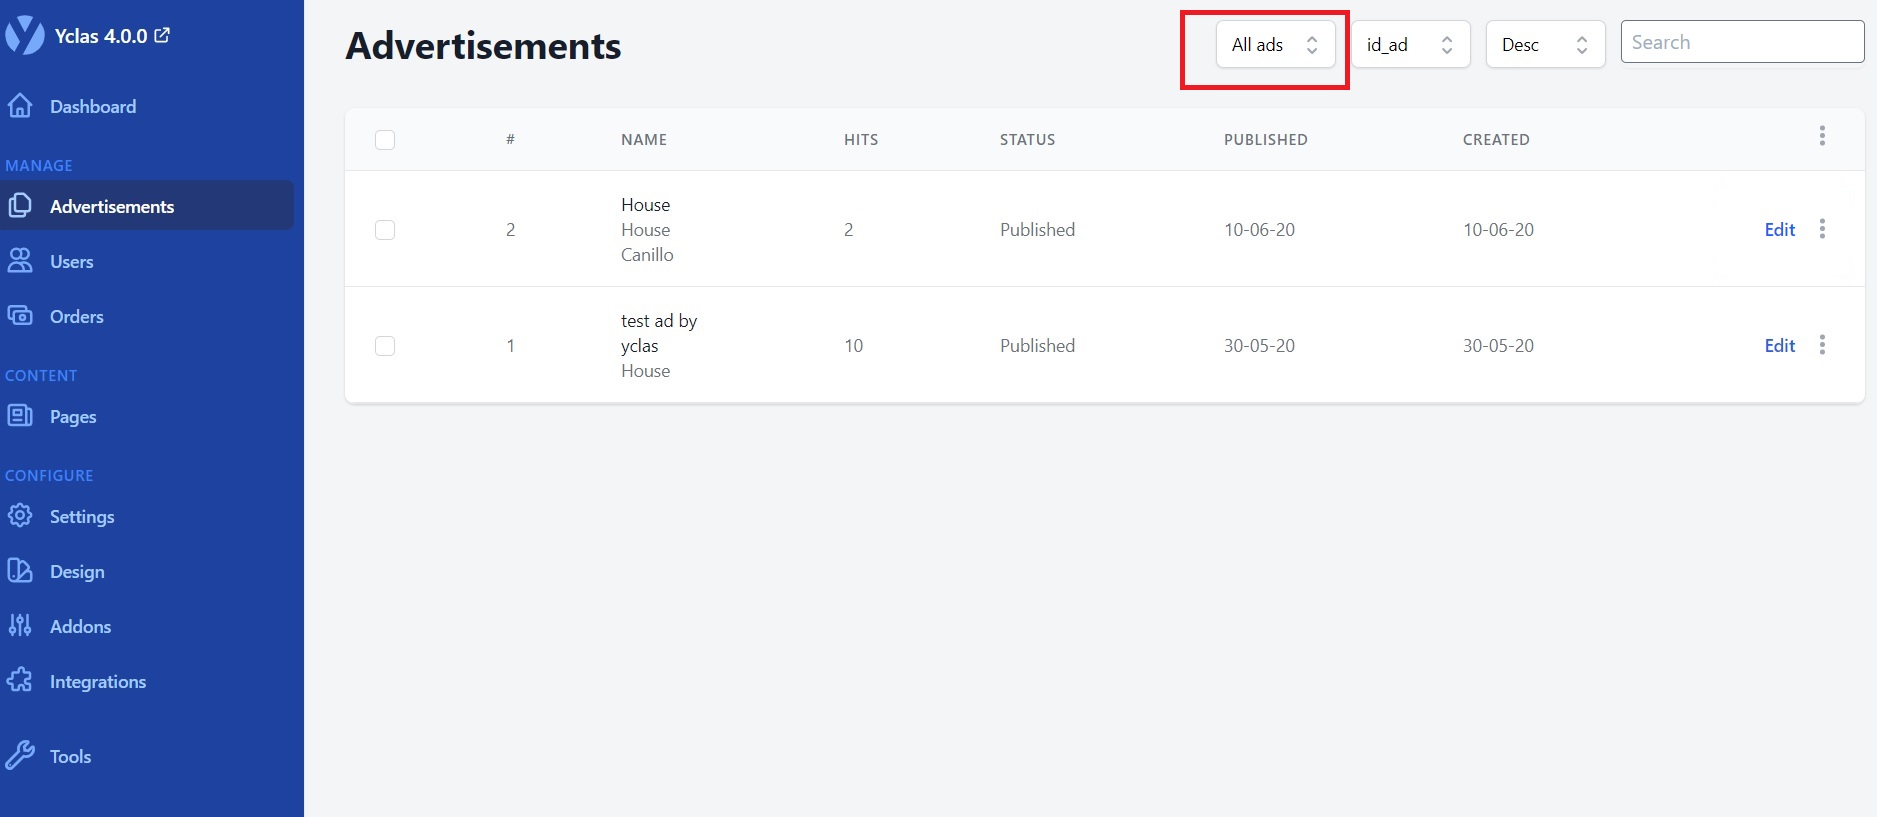
Task: Open the test ad by yclas title
Action: pyautogui.click(x=659, y=333)
